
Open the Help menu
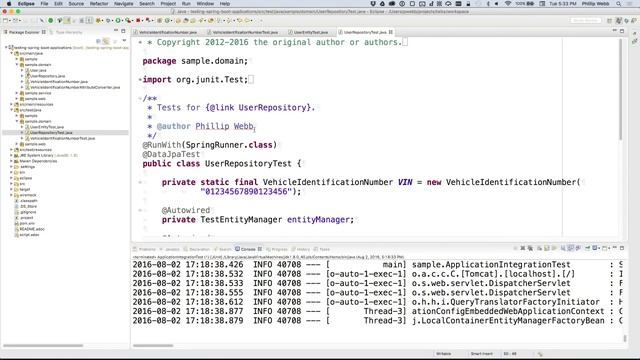point(225,4)
